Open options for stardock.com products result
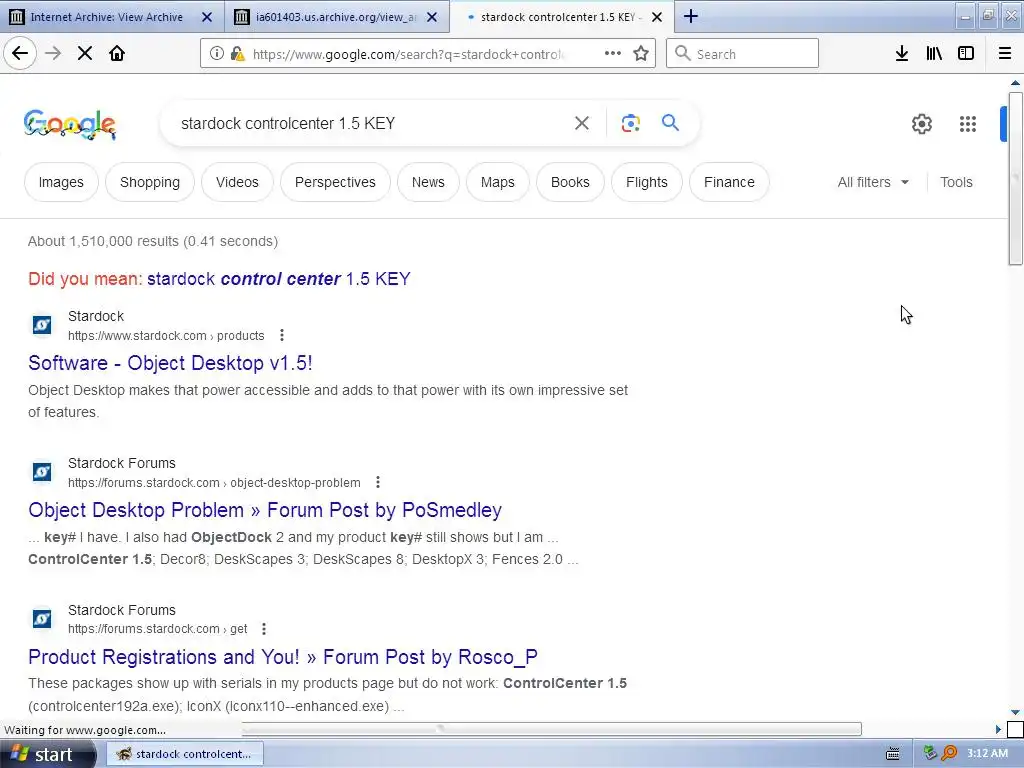Screen dimensions: 1024x768 click(281, 335)
